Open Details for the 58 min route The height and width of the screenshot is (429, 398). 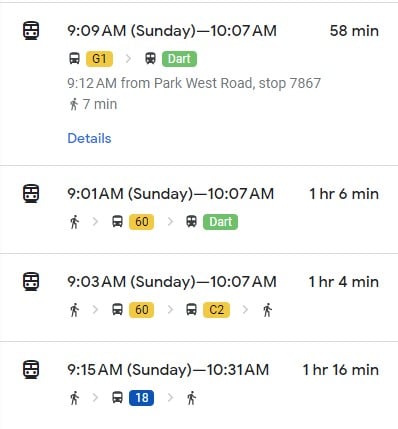pyautogui.click(x=89, y=138)
